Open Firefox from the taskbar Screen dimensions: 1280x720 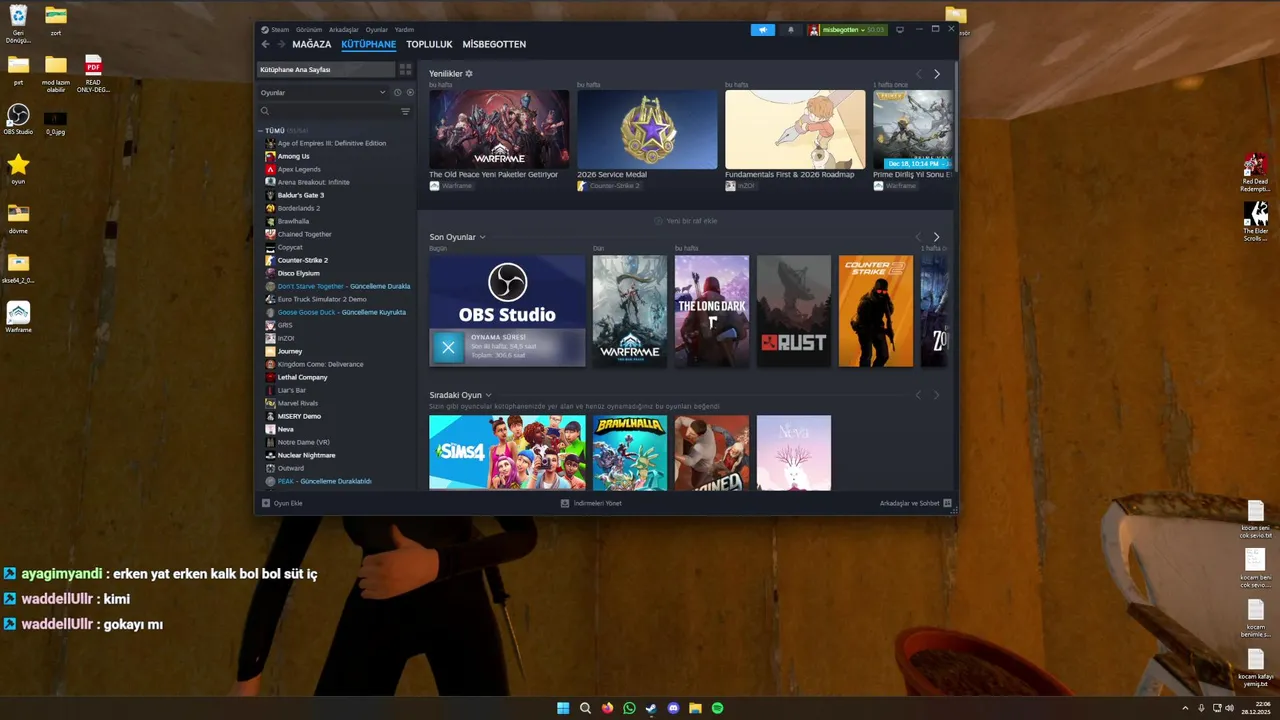click(x=607, y=708)
